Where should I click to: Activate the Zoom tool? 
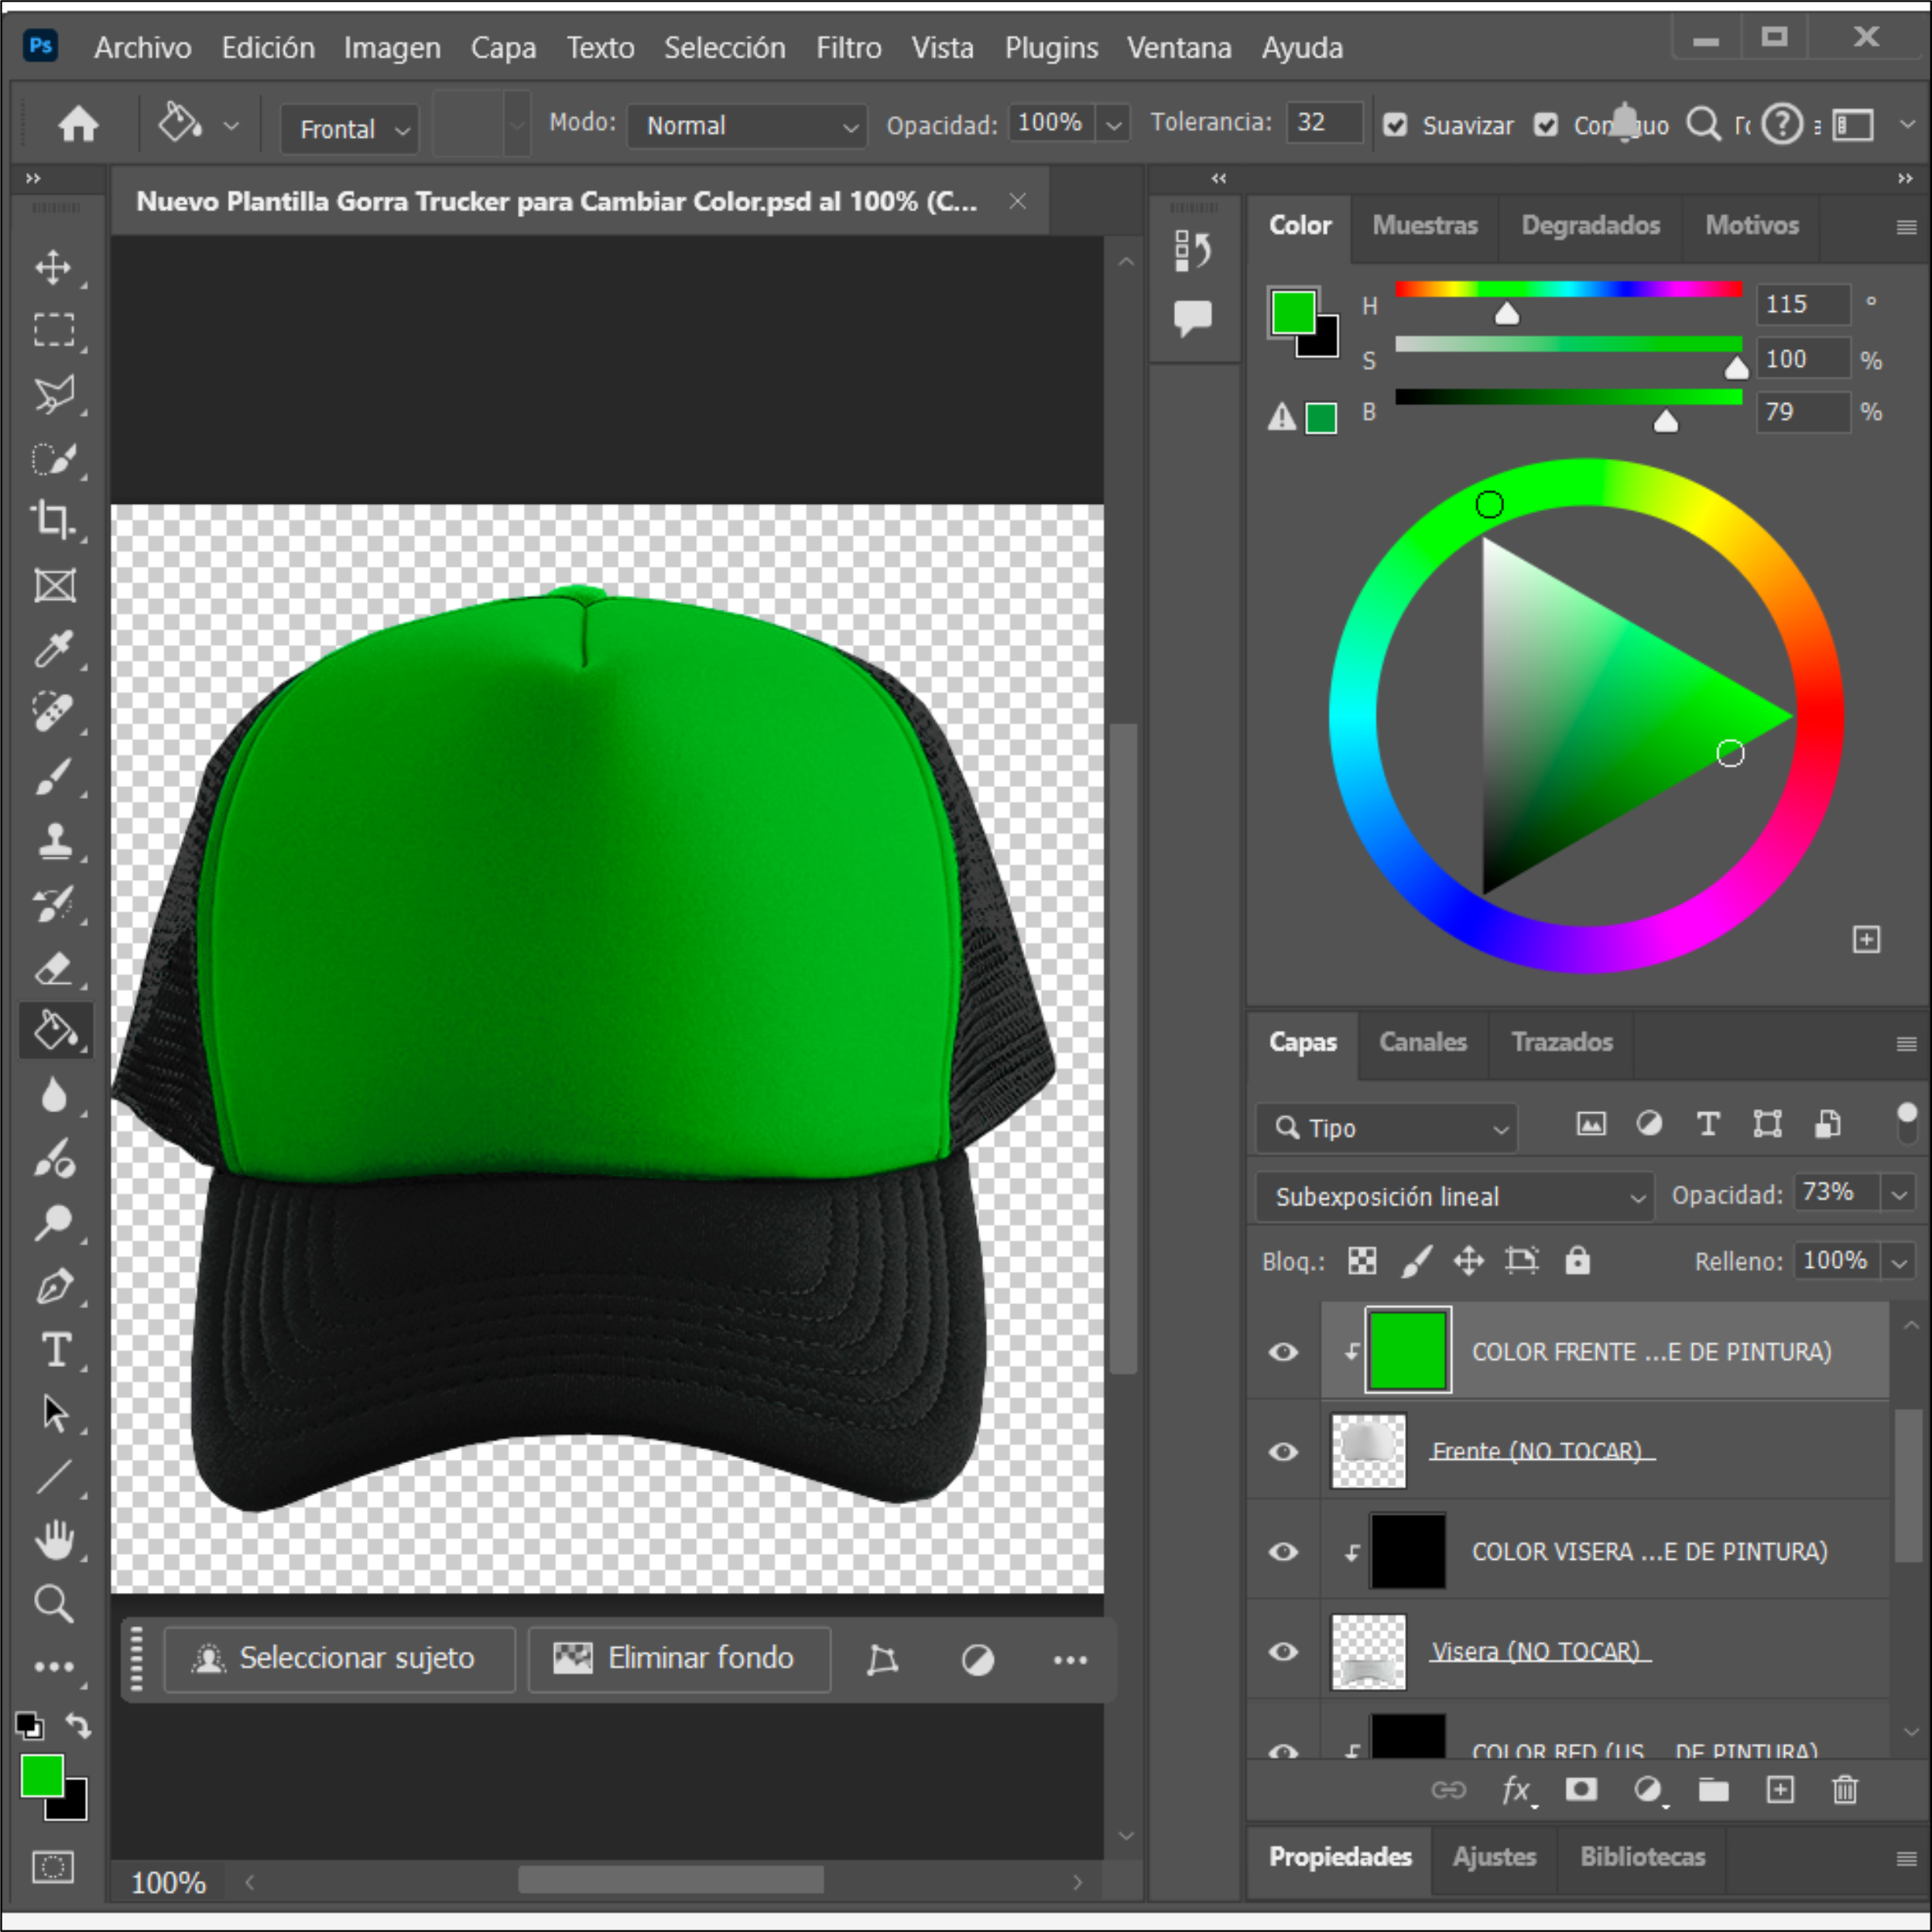click(53, 1603)
